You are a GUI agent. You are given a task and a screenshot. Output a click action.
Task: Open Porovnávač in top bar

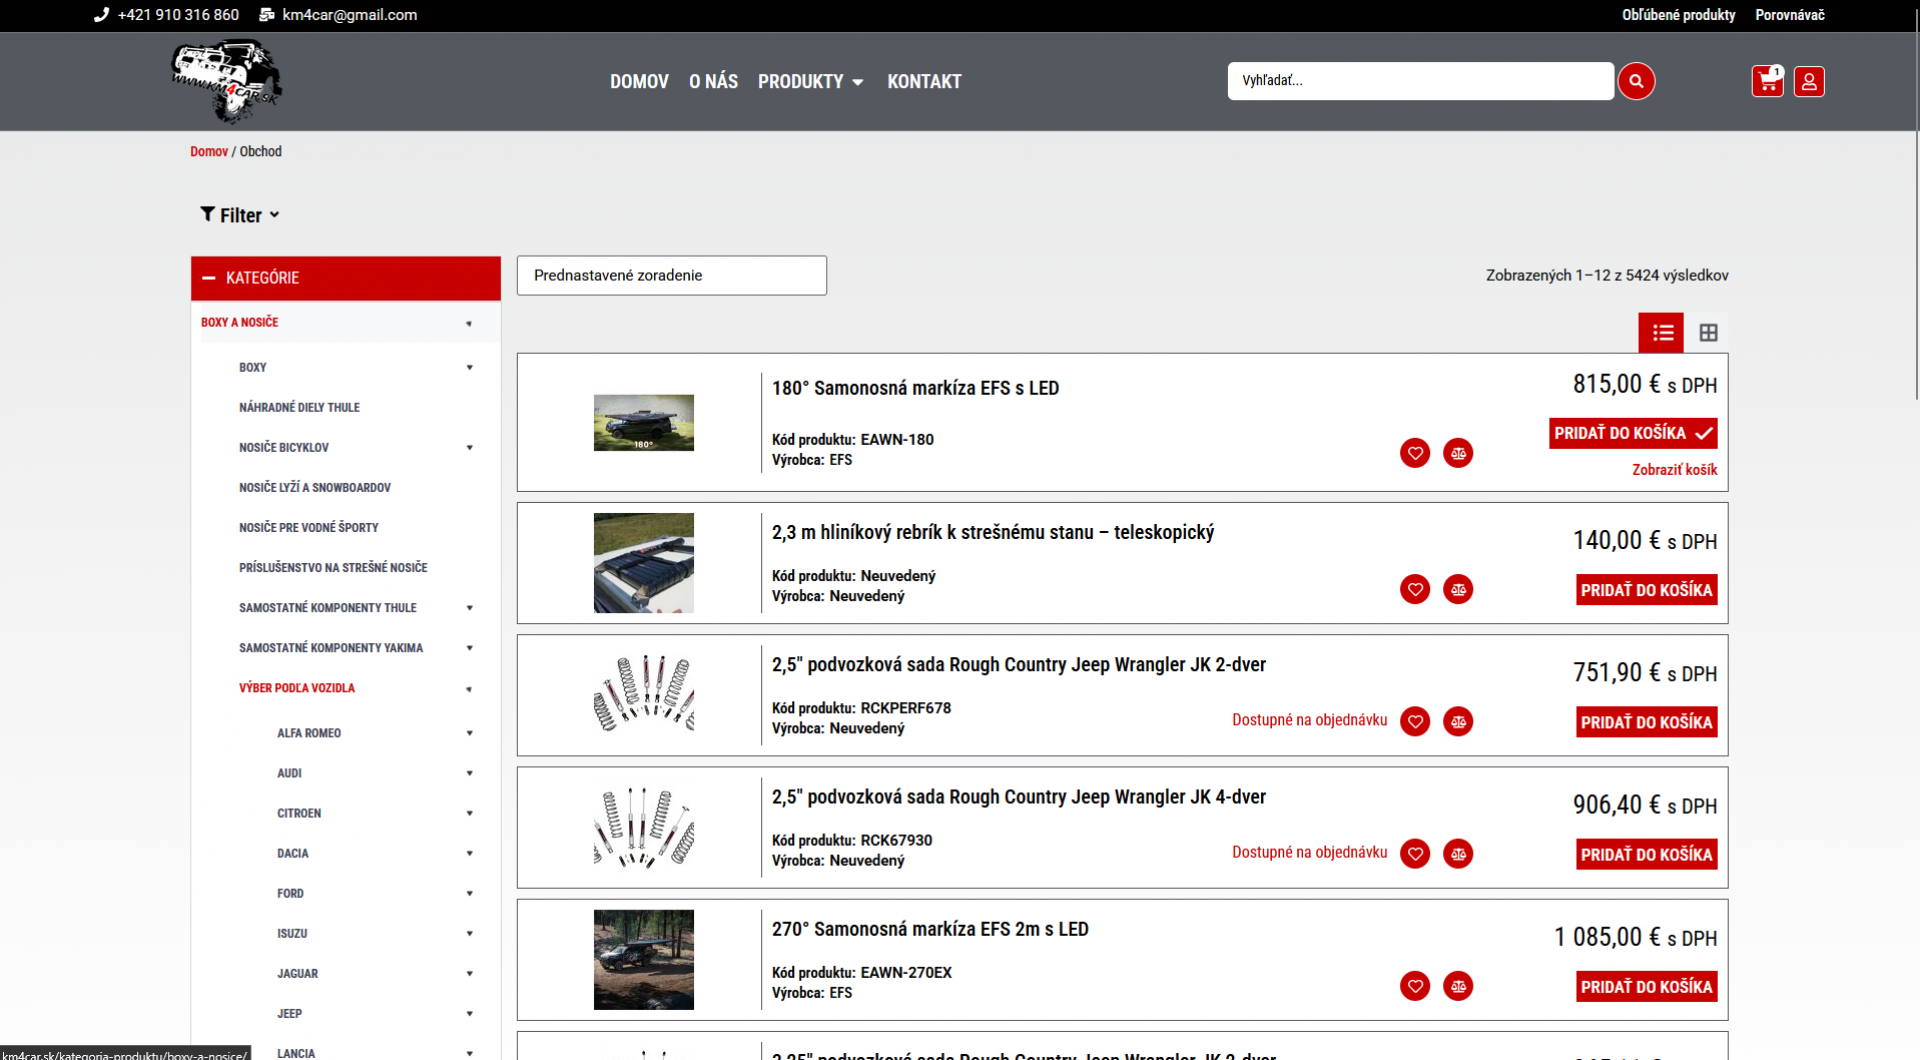(x=1790, y=15)
